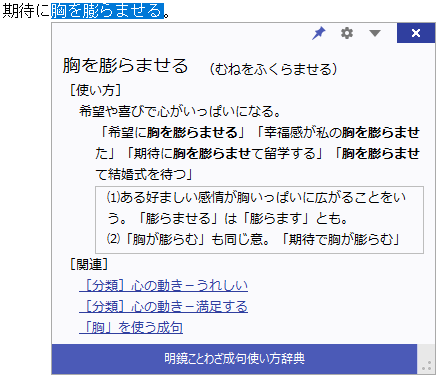Click the [使い方] section label
The height and width of the screenshot is (378, 439).
coord(96,90)
